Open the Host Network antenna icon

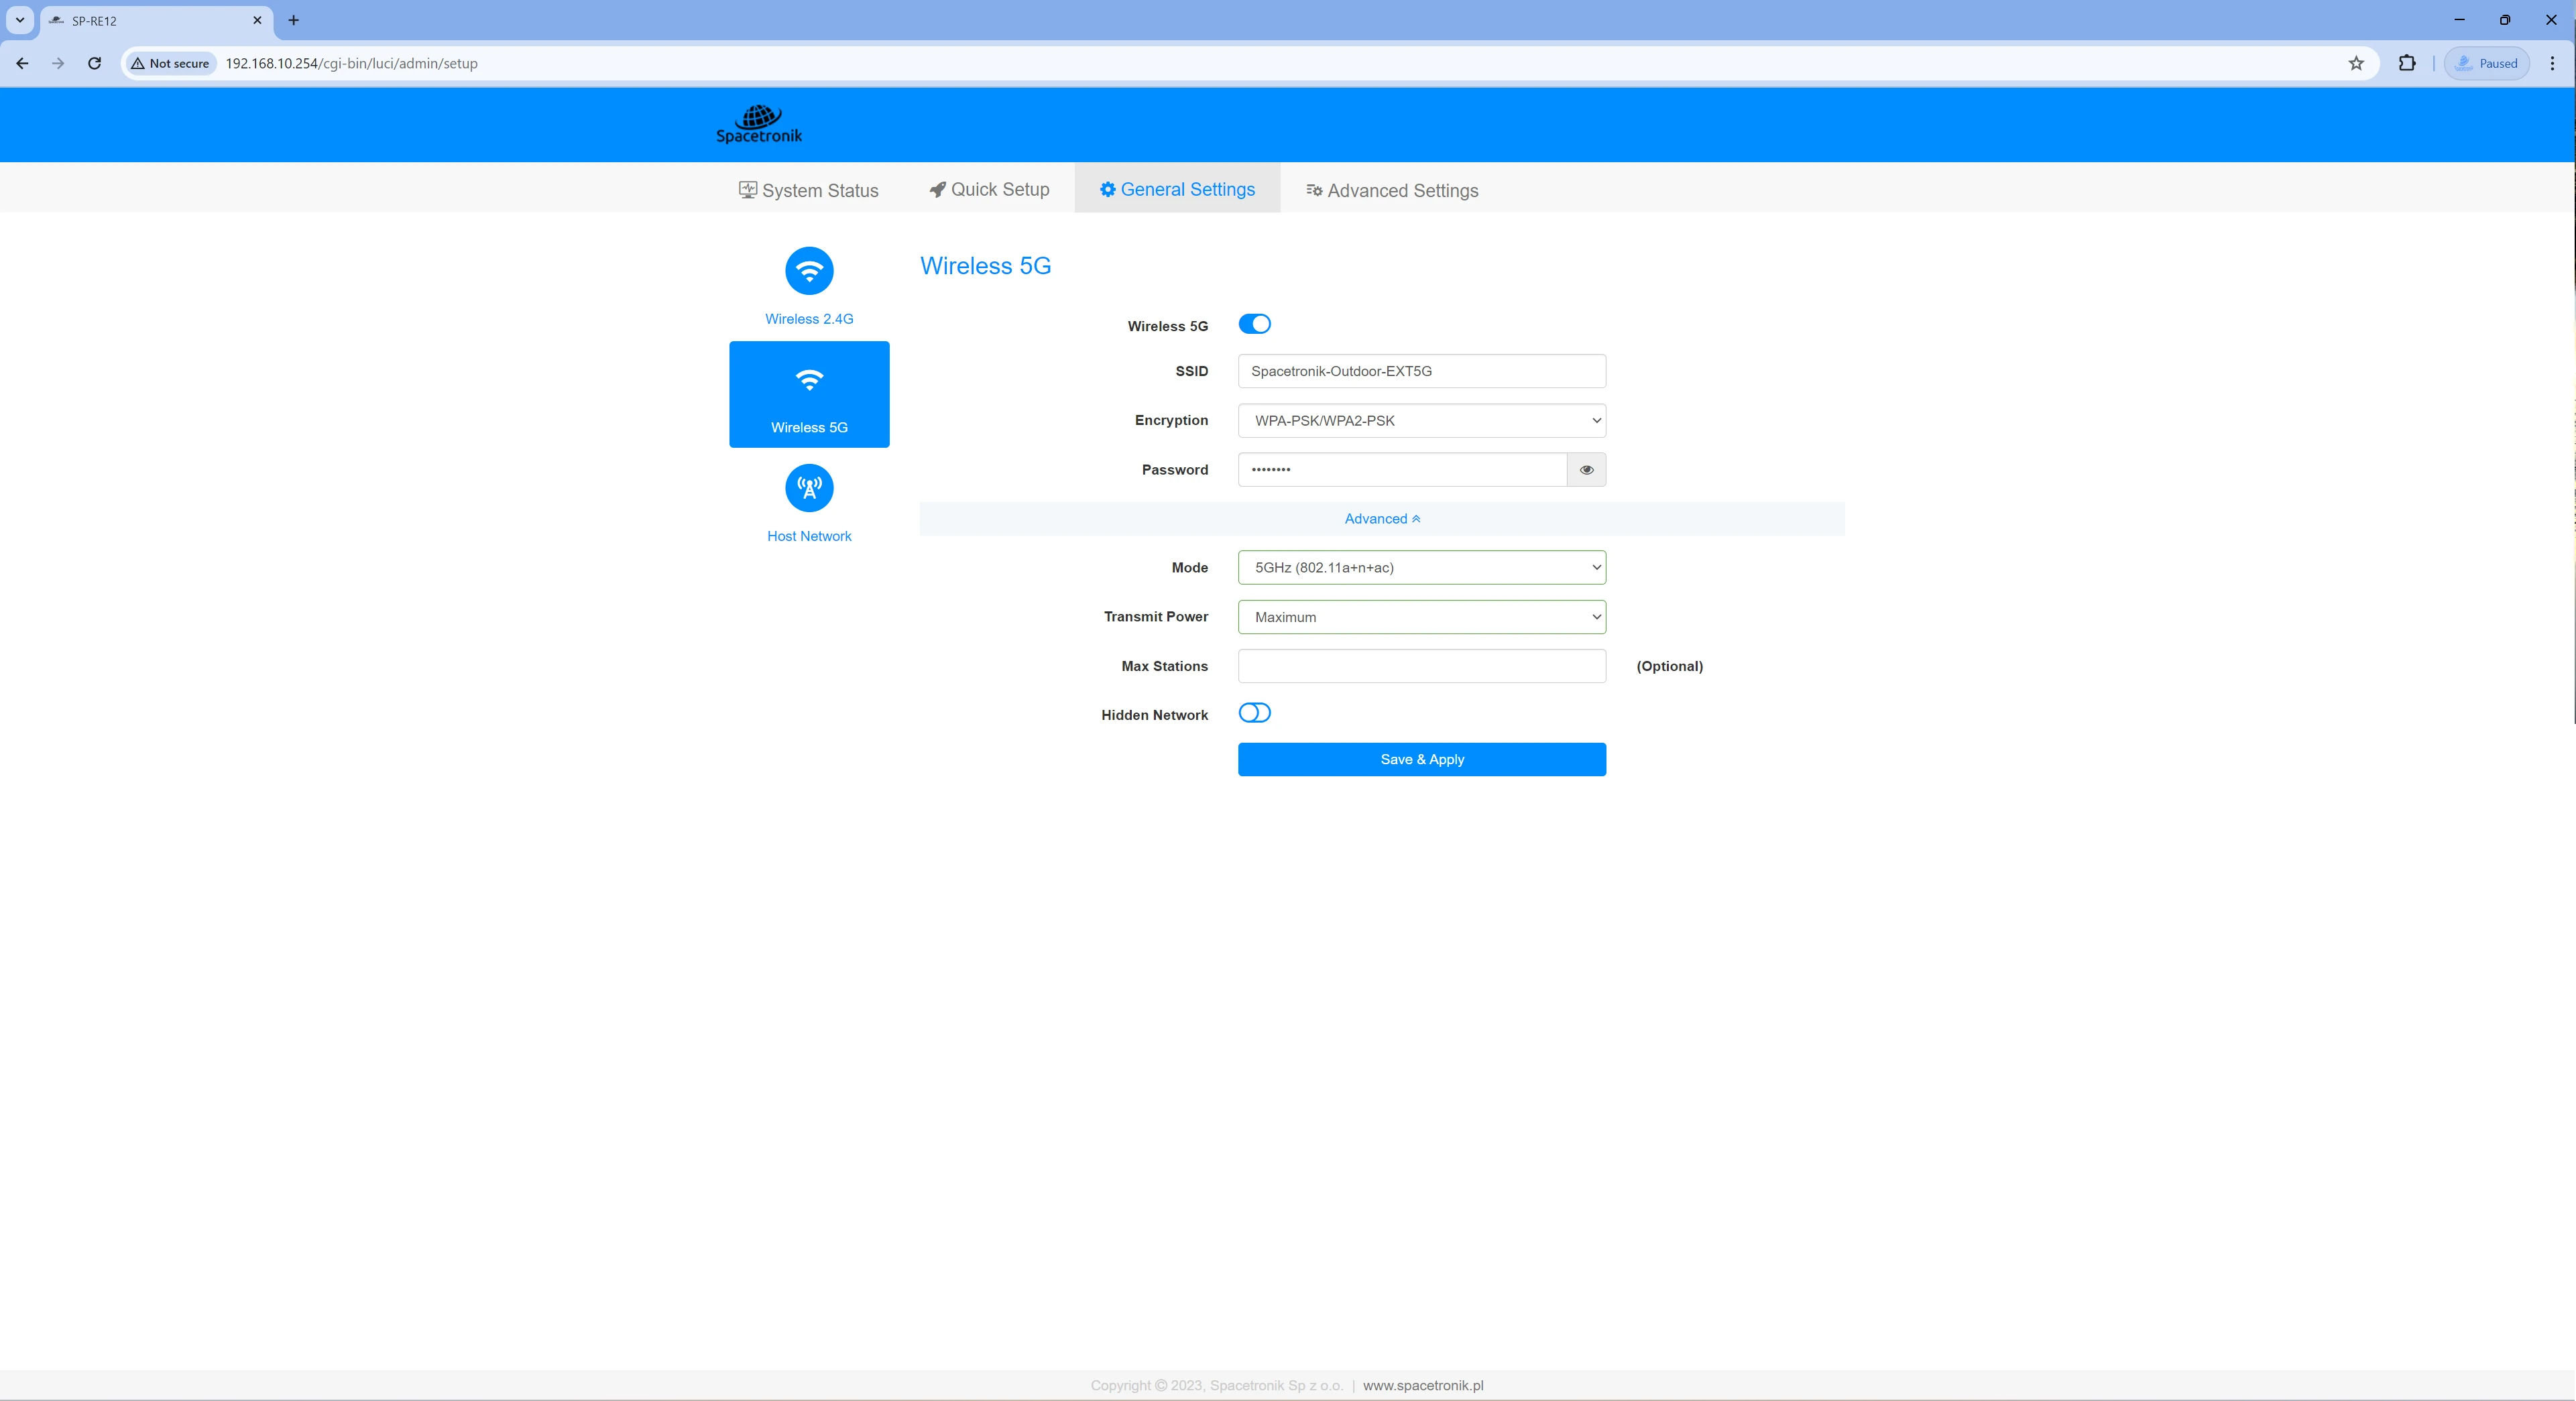tap(809, 488)
